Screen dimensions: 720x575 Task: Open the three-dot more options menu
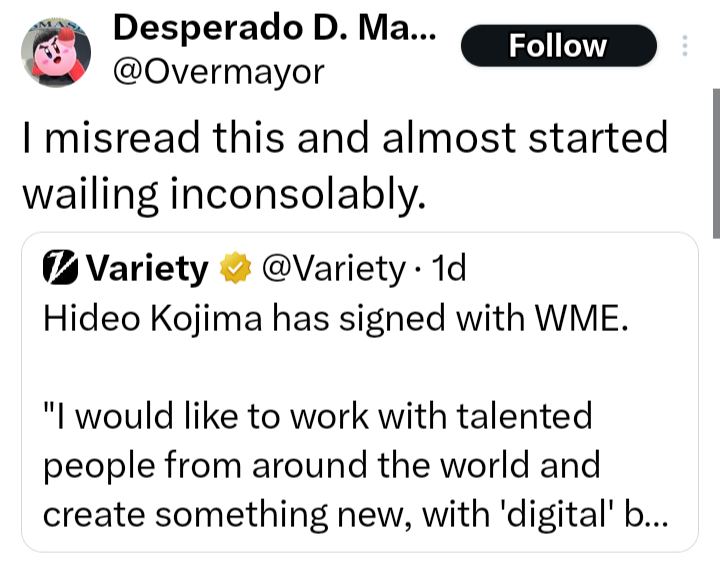click(x=685, y=47)
